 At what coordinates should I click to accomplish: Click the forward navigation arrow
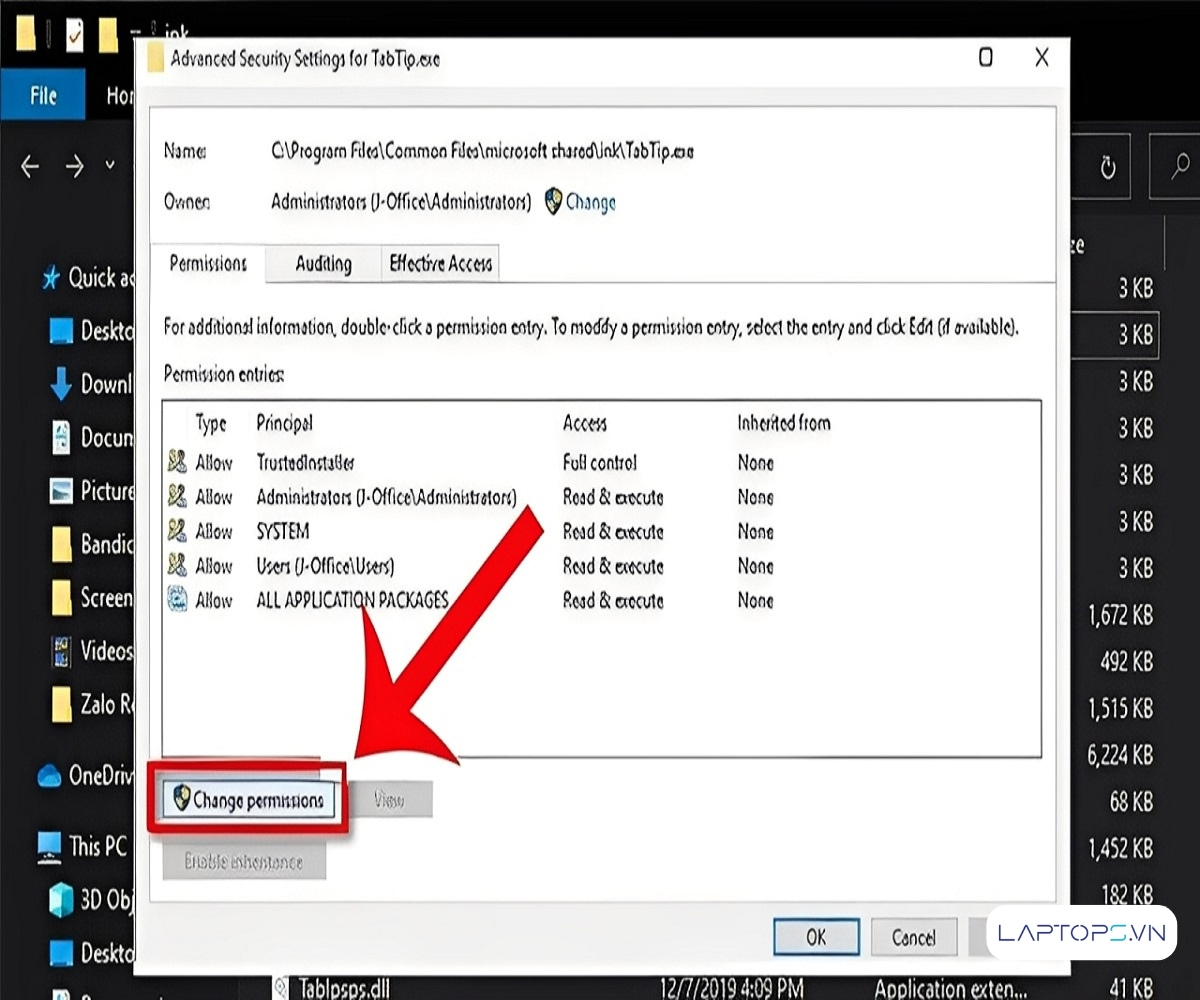click(x=75, y=166)
